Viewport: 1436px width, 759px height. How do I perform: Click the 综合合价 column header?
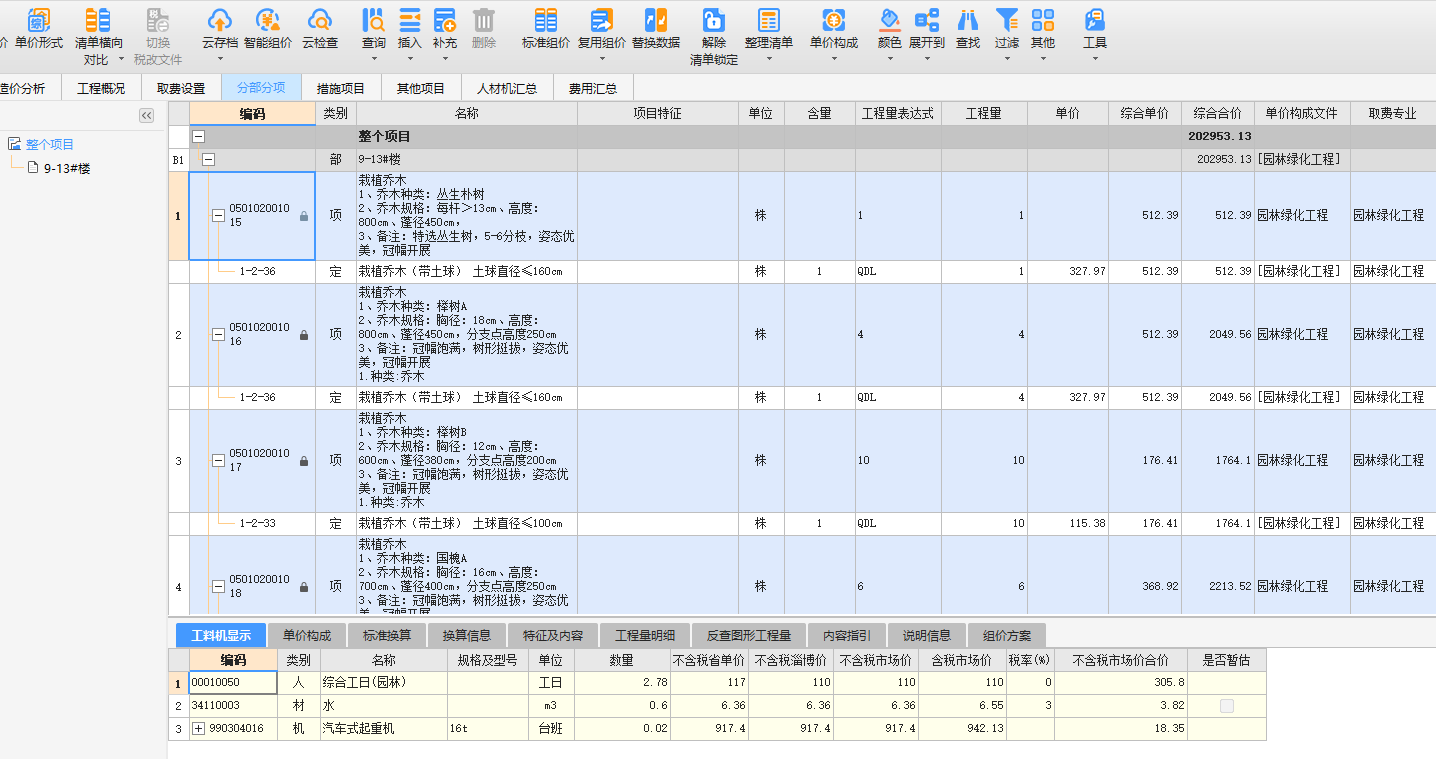(1216, 113)
